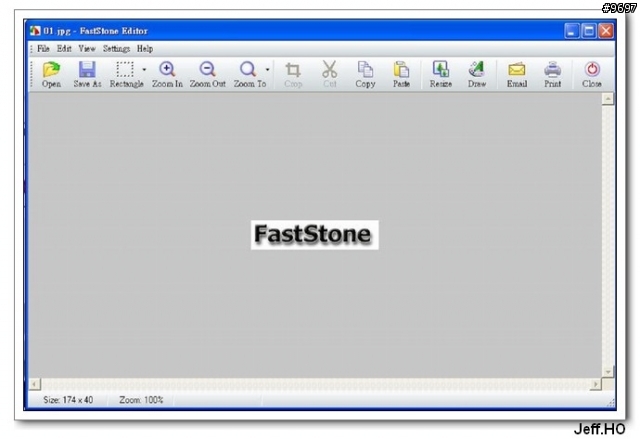Click the Paste clipboard icon
This screenshot has height=439, width=640.
[401, 74]
